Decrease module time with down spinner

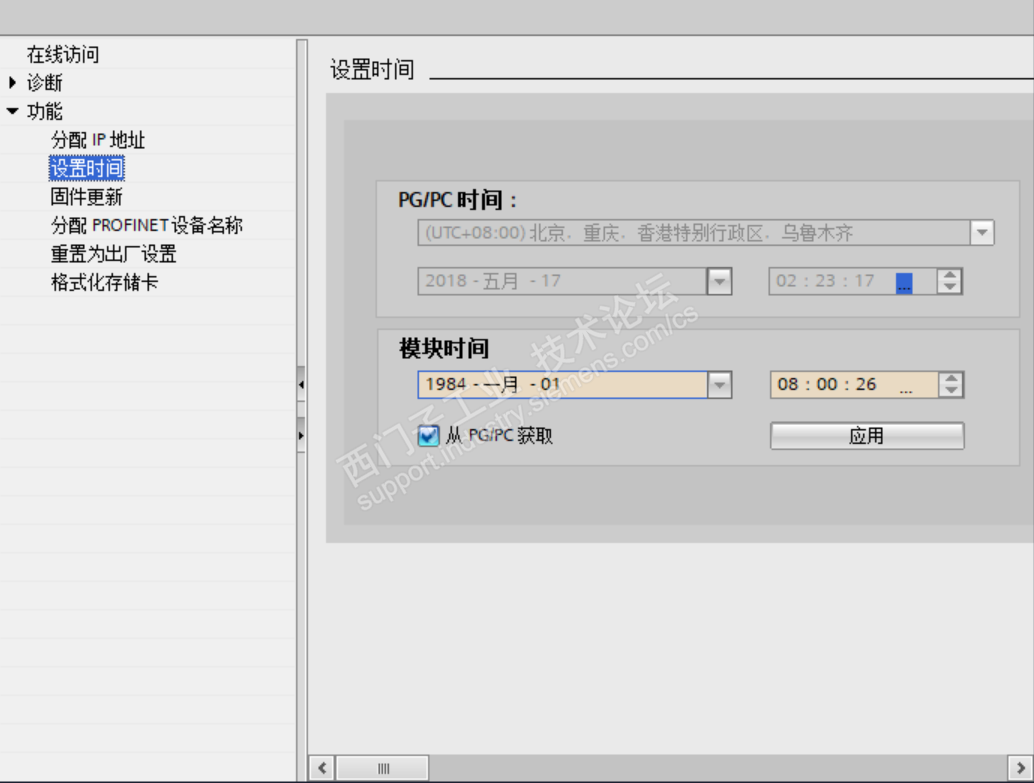[951, 391]
